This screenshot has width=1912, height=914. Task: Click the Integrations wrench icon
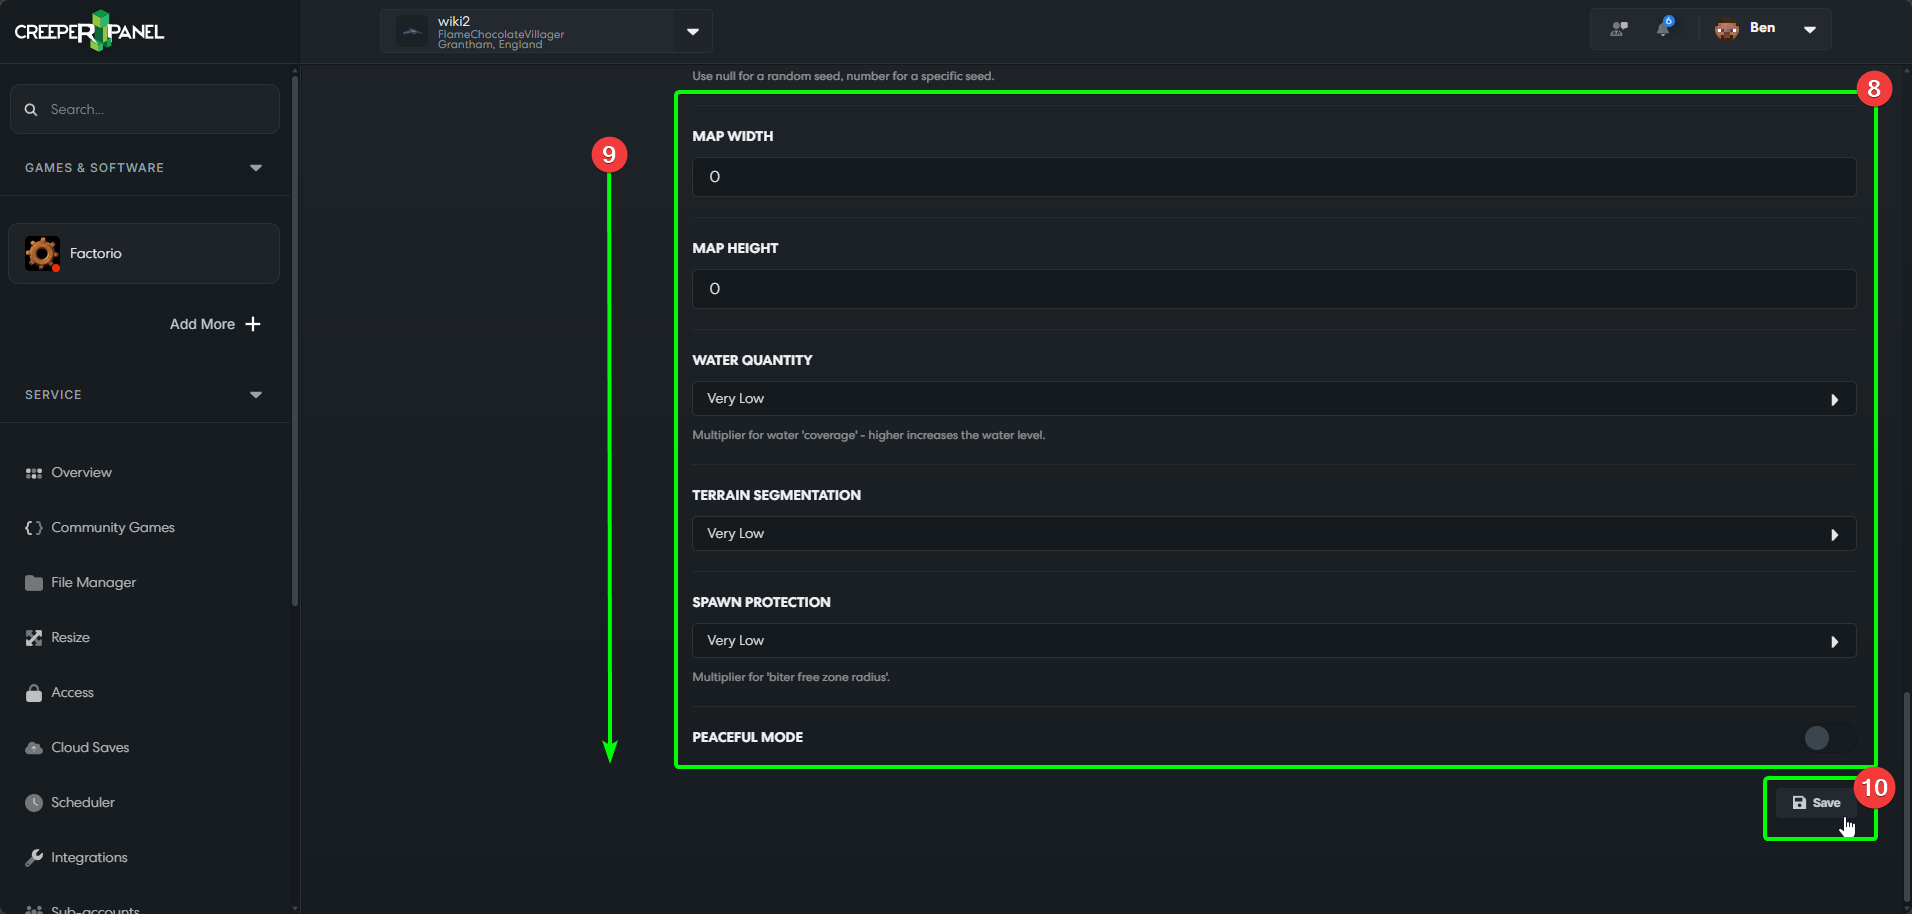tap(33, 857)
